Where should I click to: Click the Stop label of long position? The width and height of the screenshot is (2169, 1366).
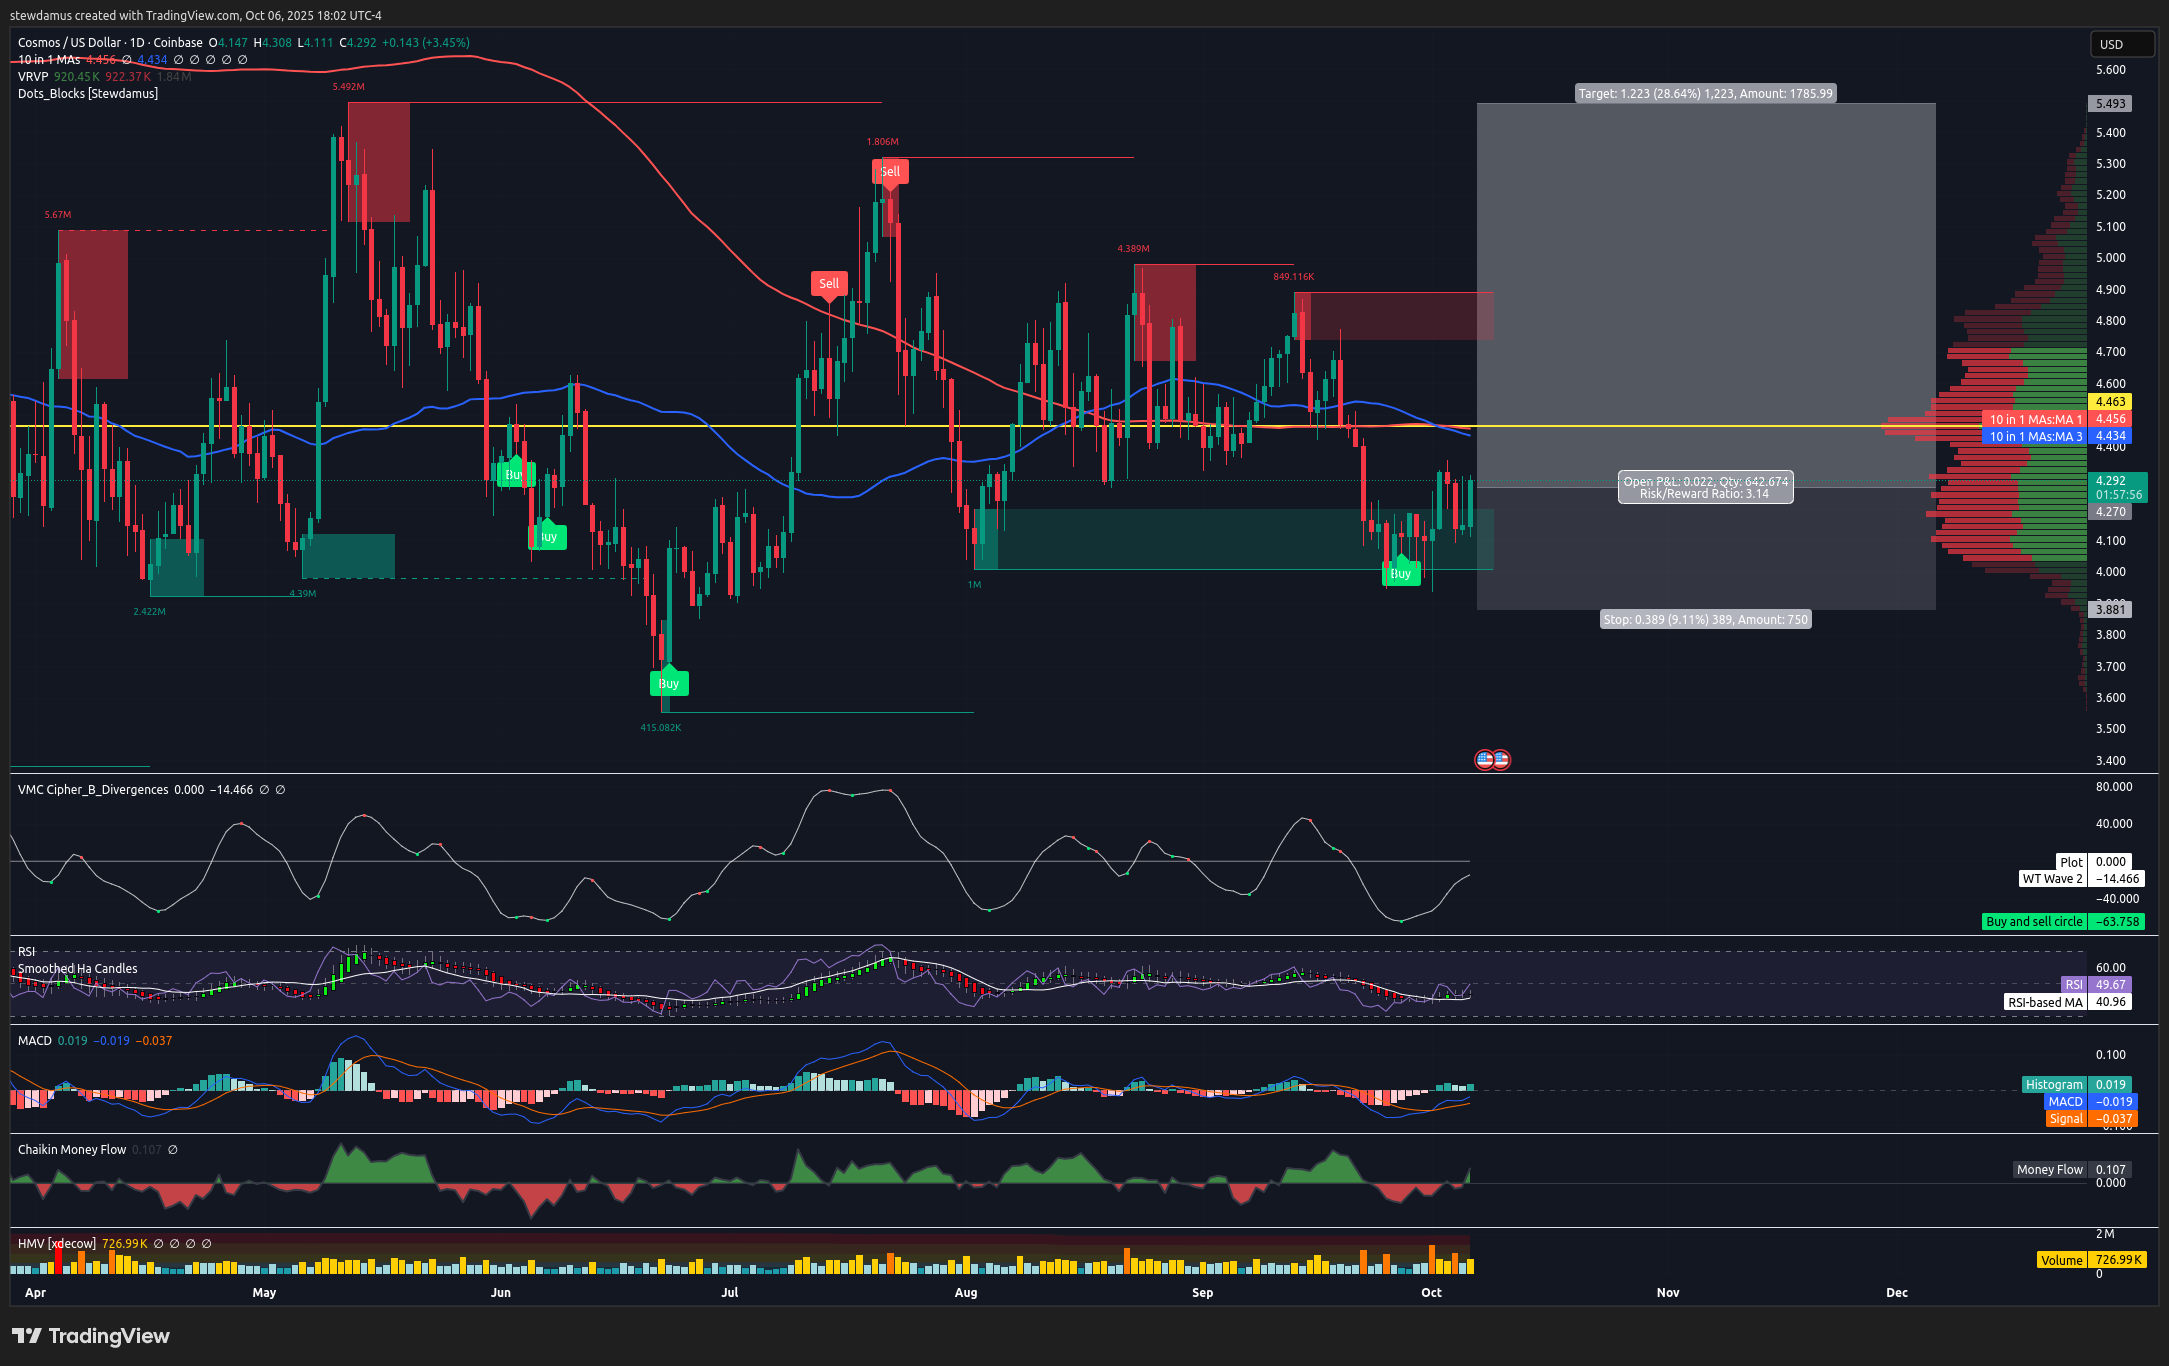1705,620
